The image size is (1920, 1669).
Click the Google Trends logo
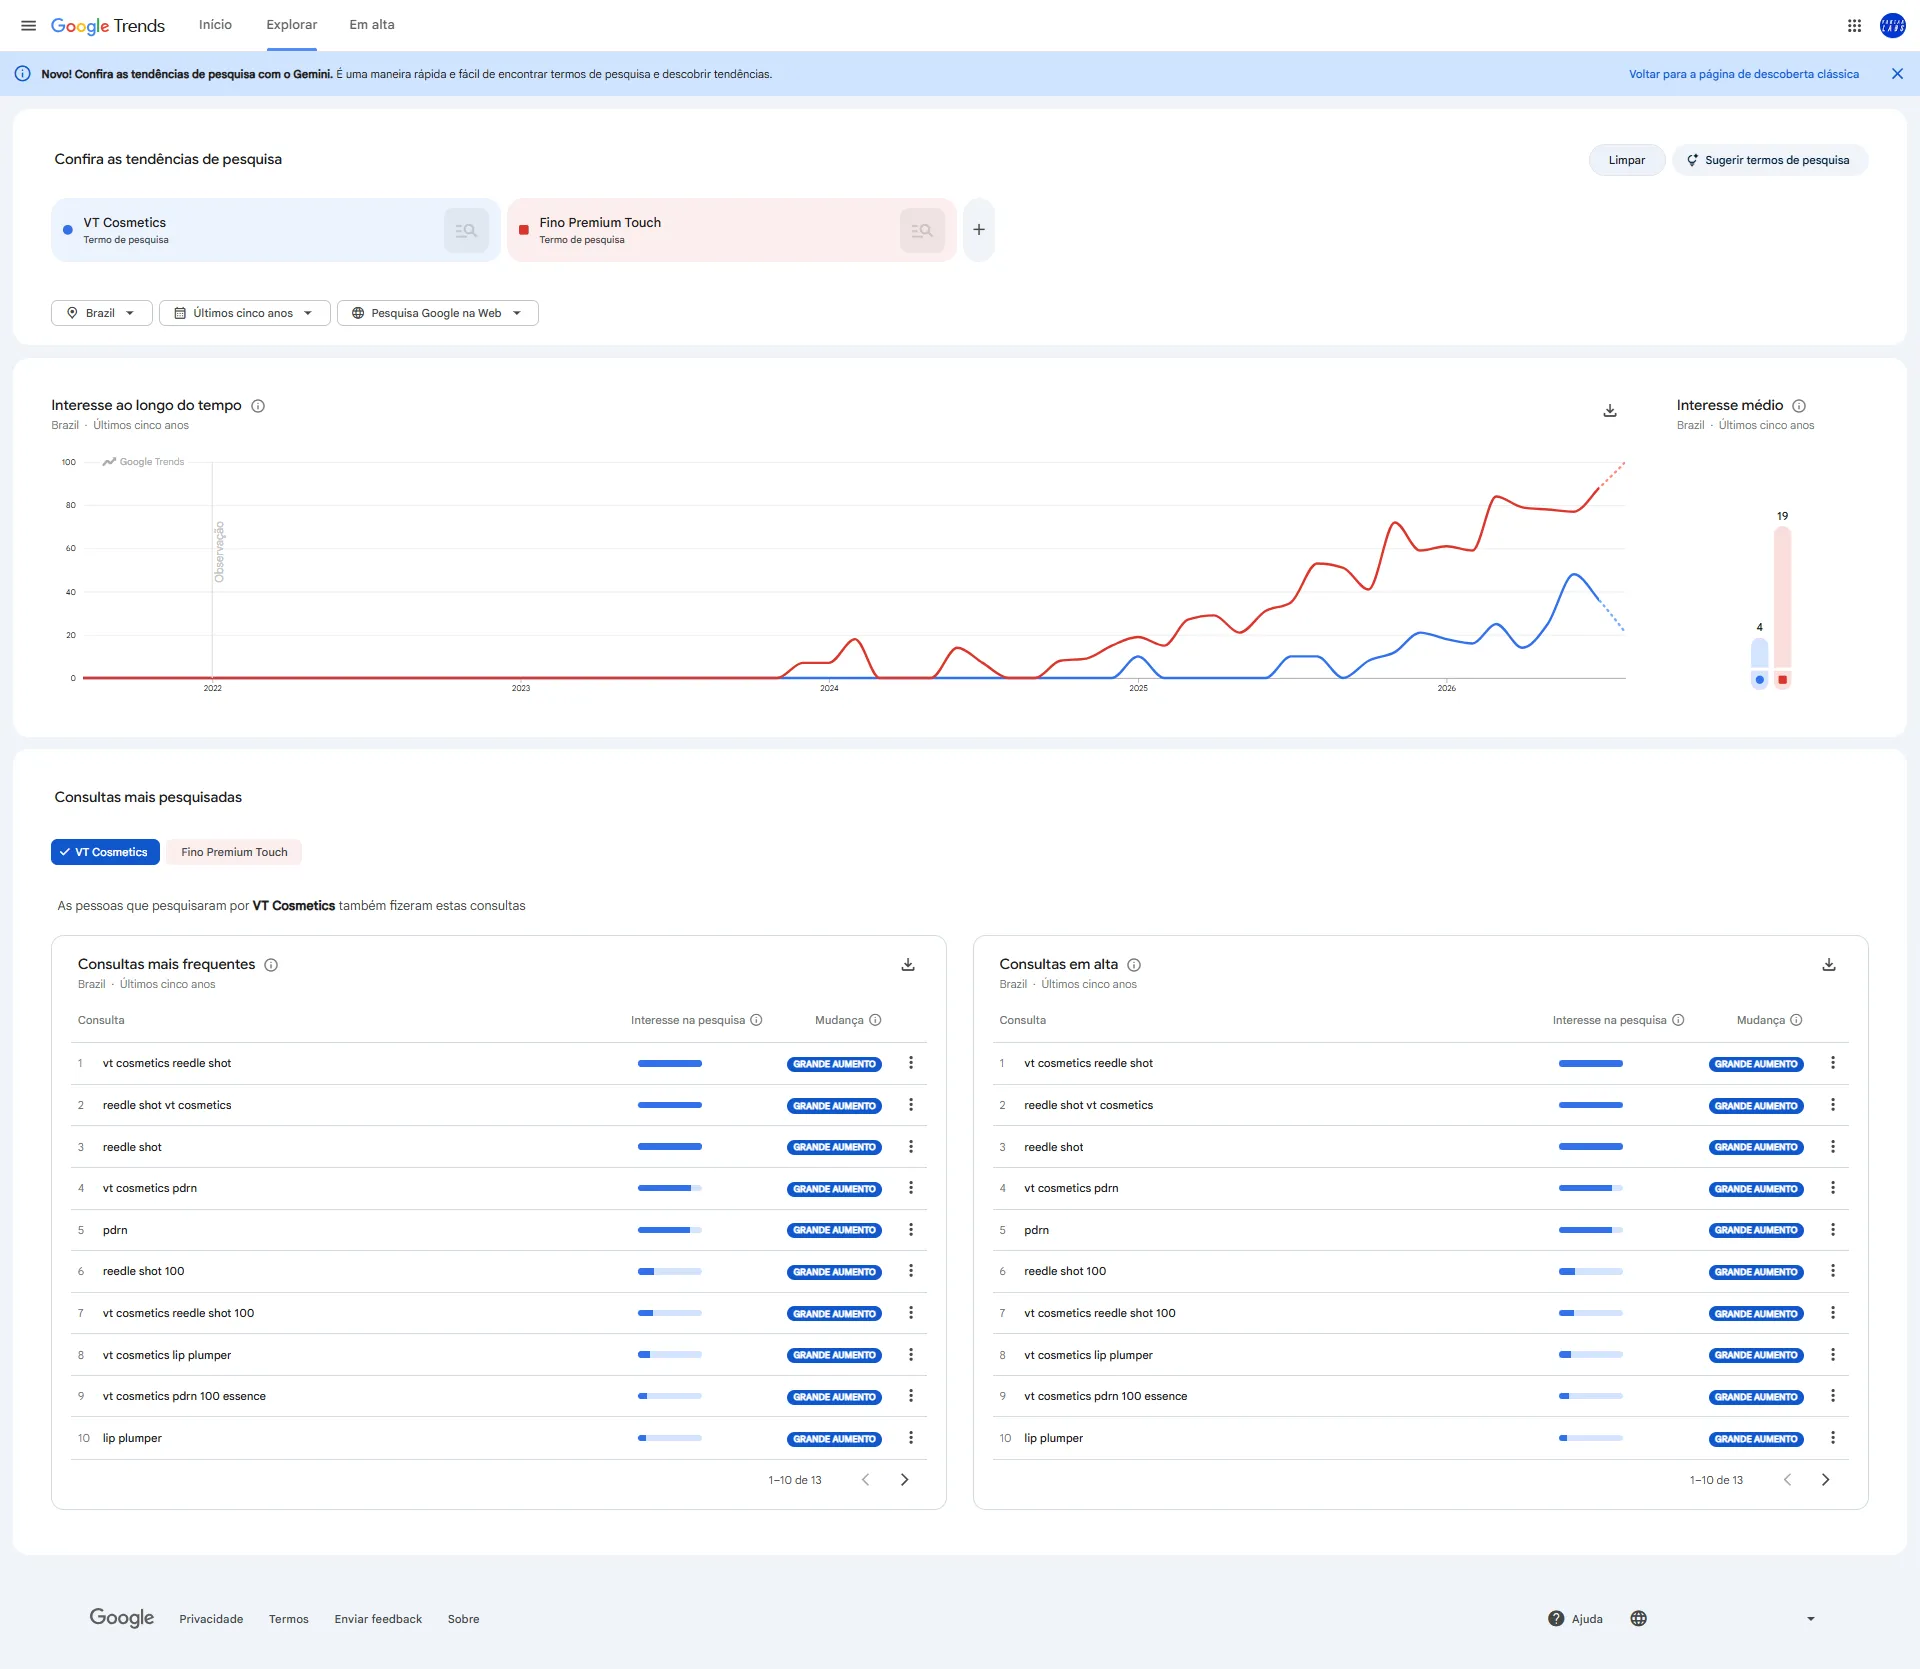(x=108, y=25)
